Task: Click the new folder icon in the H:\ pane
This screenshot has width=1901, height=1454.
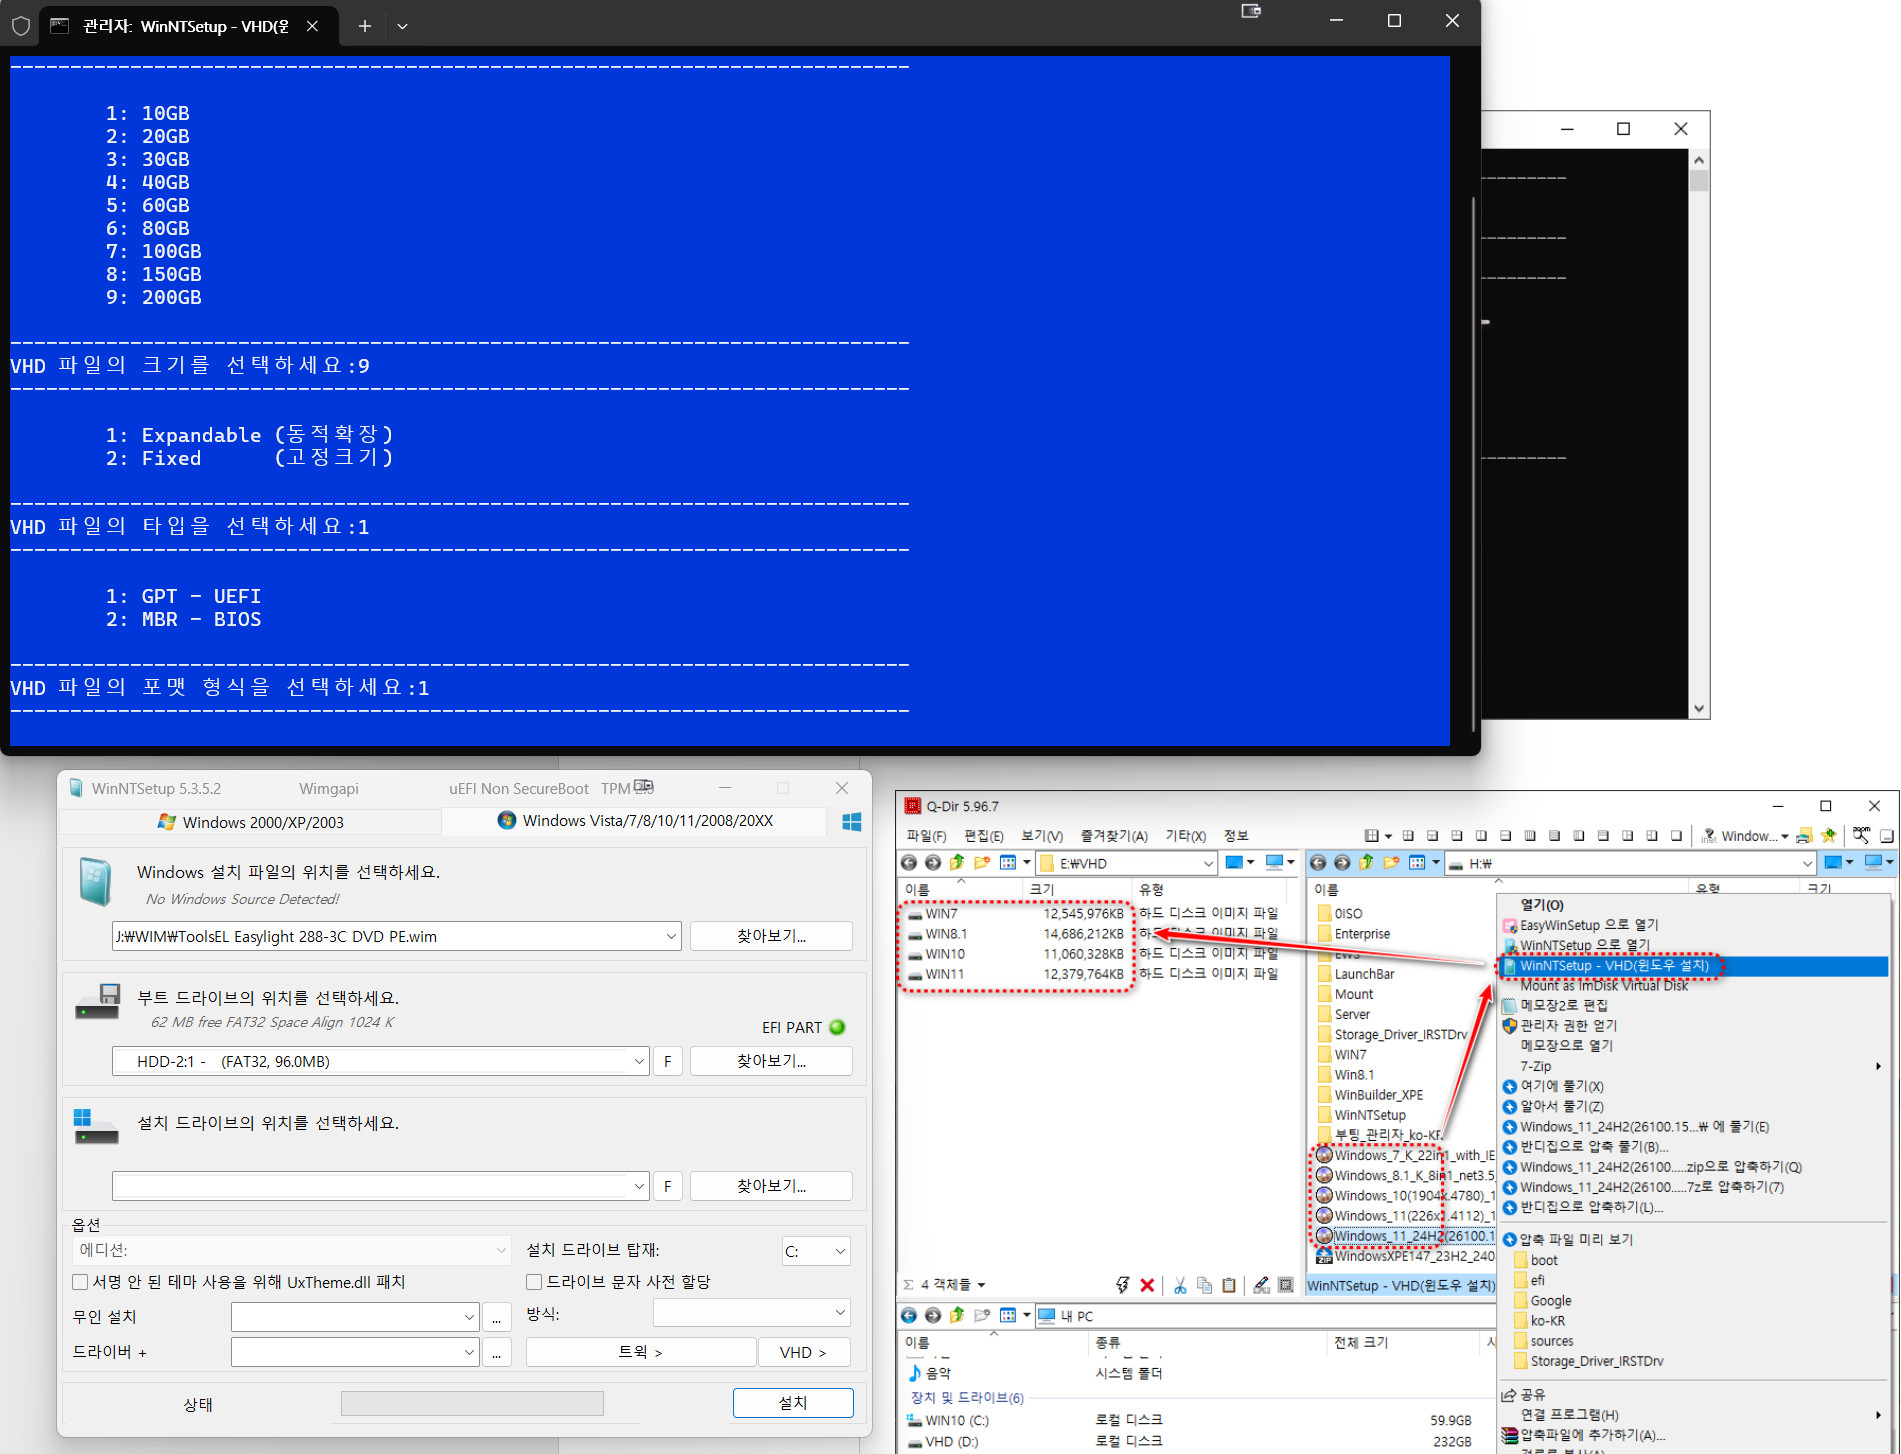Action: (1391, 863)
